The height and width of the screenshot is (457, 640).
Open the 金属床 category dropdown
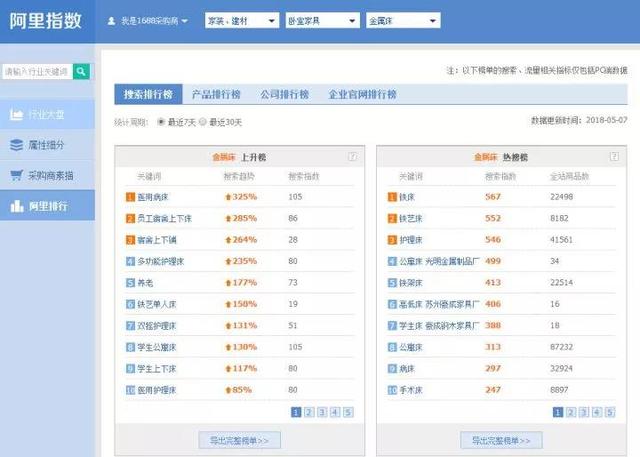coord(403,20)
